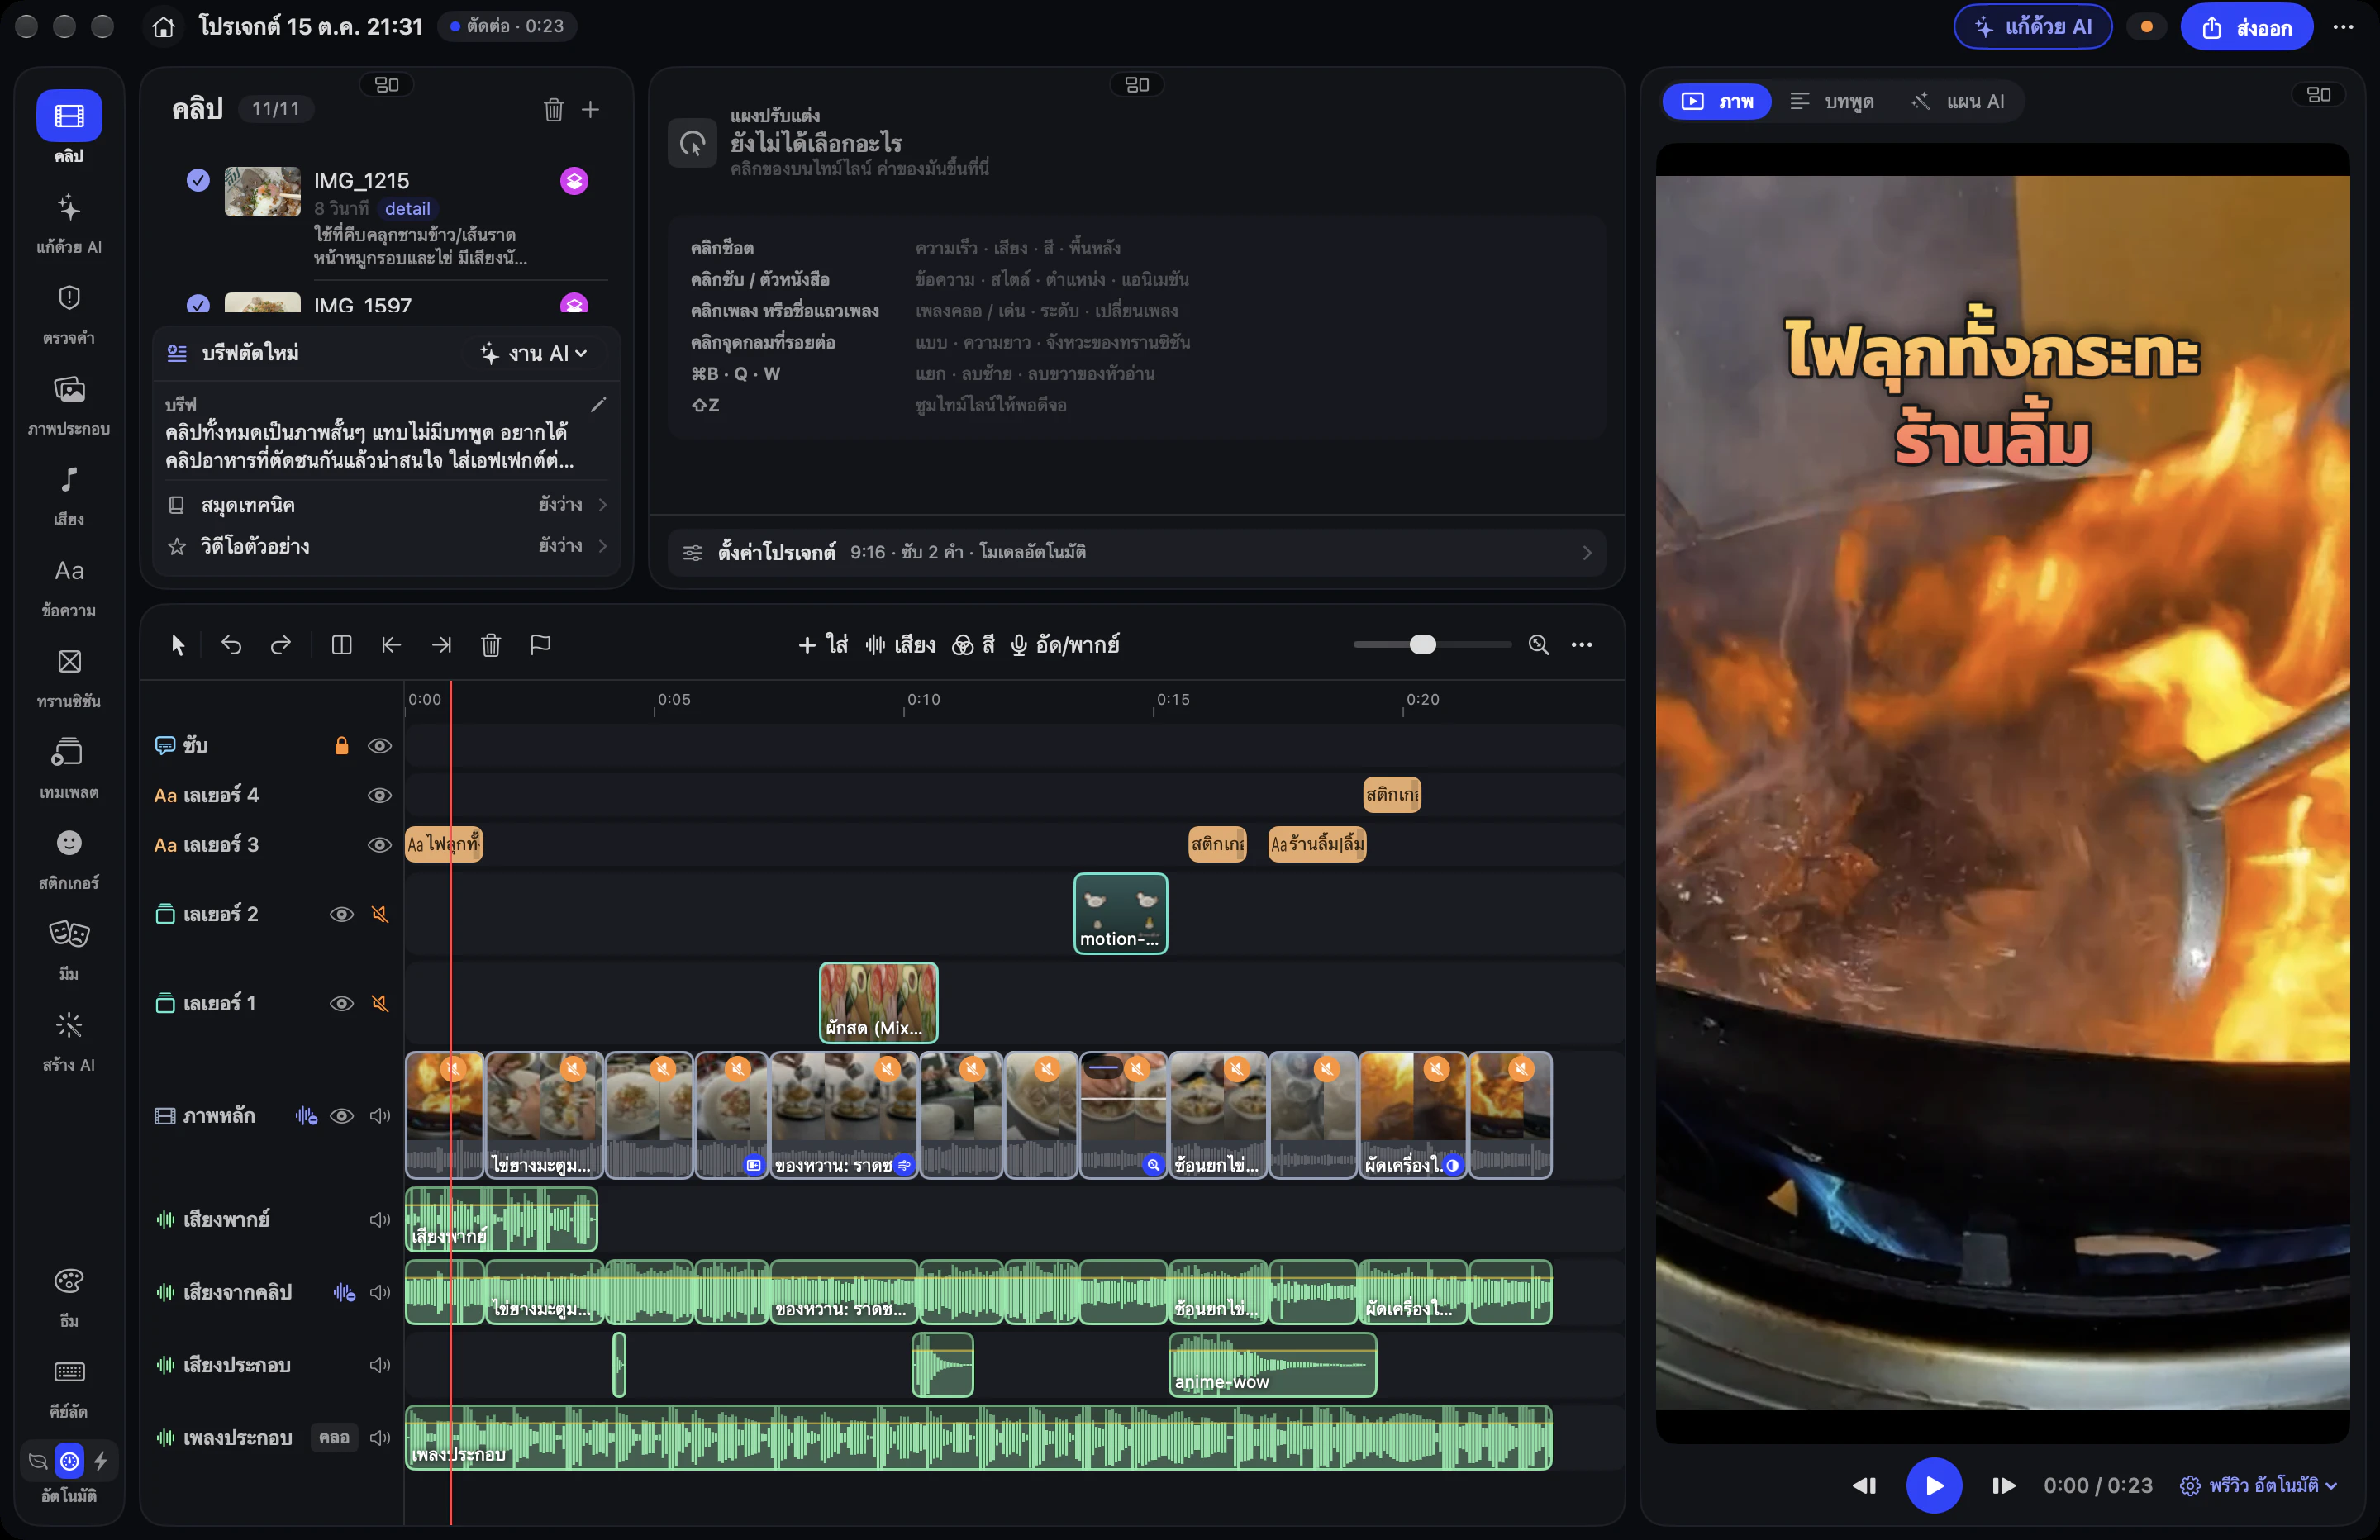The height and width of the screenshot is (1540, 2380).
Task: Click the trim-to-start arrow icon
Action: point(391,645)
